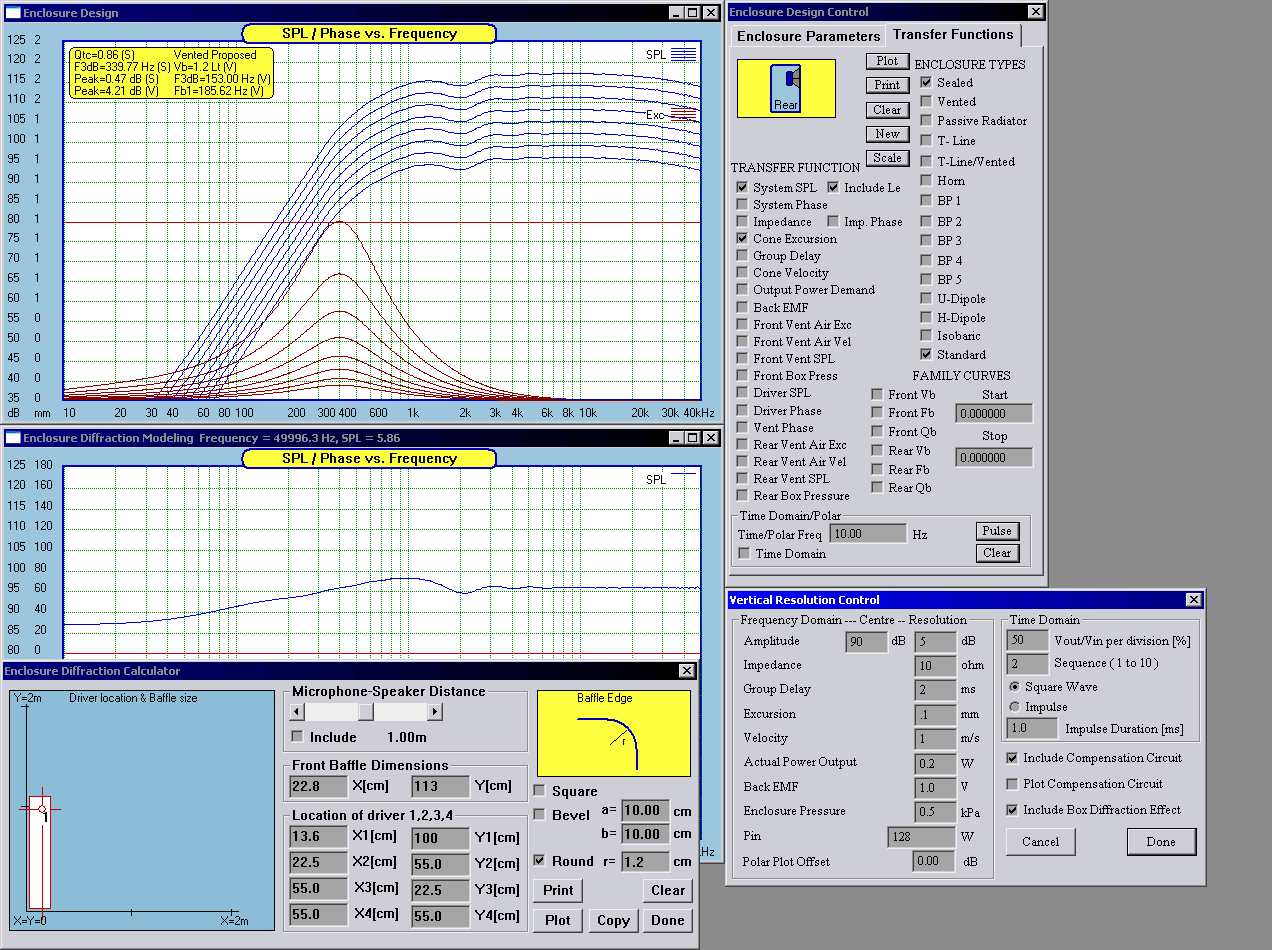Screen dimensions: 1272x950
Task: Switch to Enclosure Parameters tab
Action: click(808, 36)
